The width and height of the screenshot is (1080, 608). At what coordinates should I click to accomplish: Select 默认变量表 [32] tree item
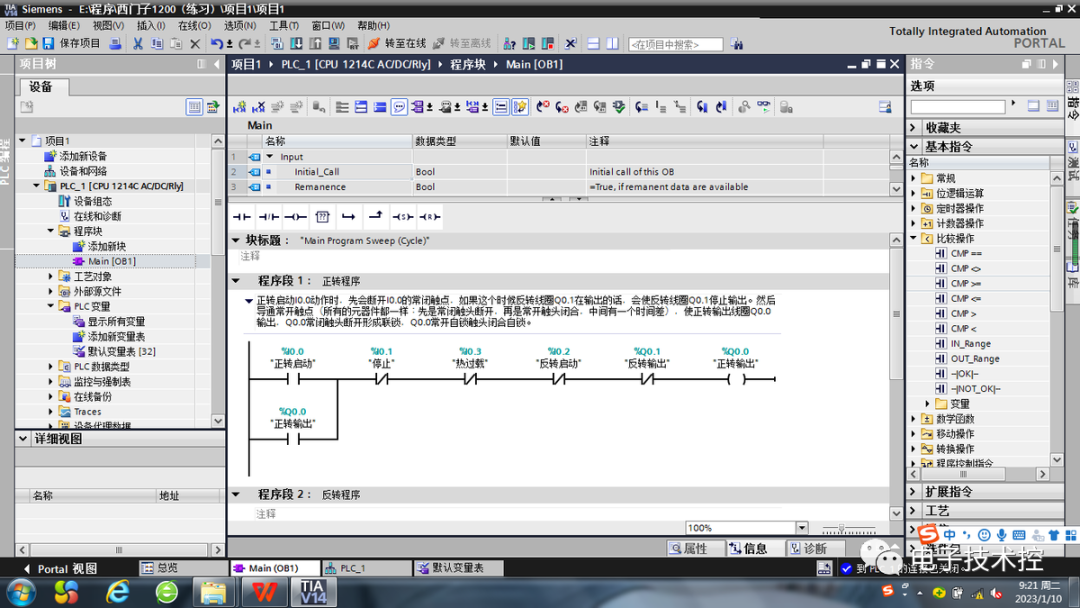[121, 352]
